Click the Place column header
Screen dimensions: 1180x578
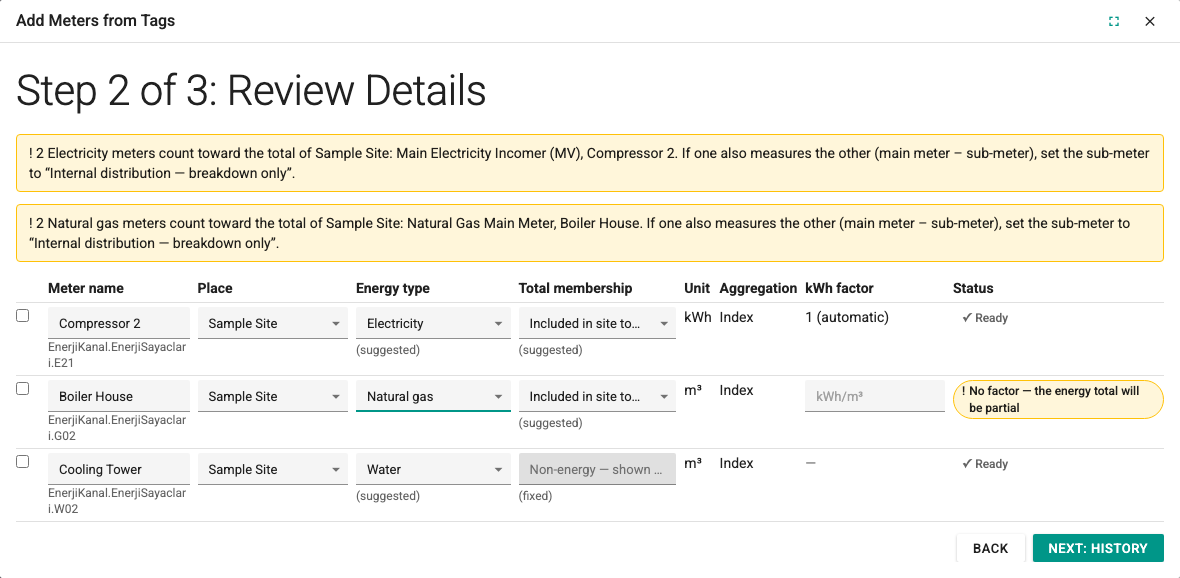coord(214,288)
